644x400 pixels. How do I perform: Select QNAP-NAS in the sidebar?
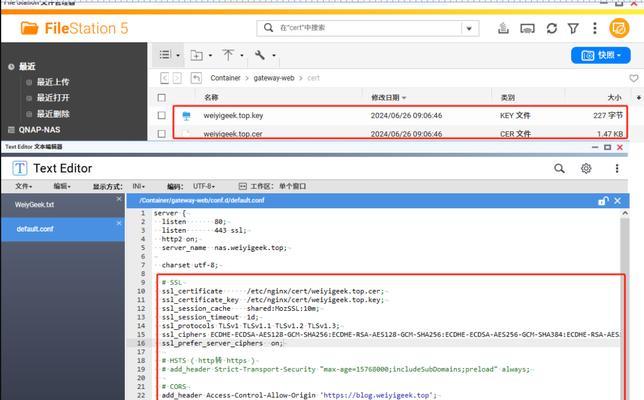[39, 130]
